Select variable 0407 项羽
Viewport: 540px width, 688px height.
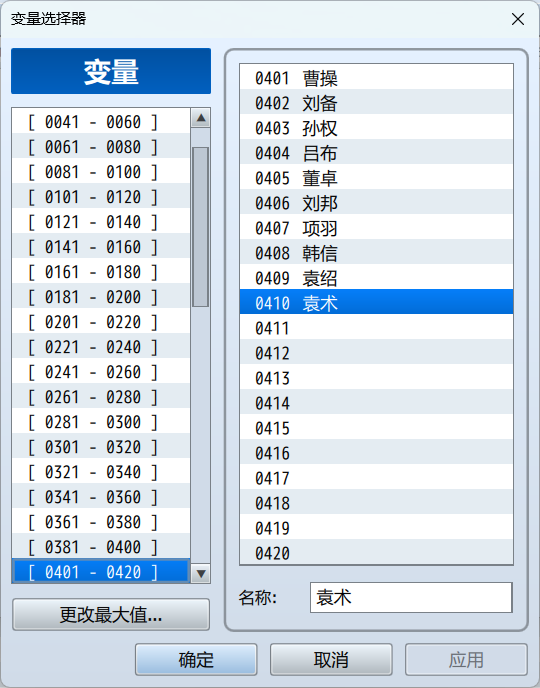(x=376, y=228)
